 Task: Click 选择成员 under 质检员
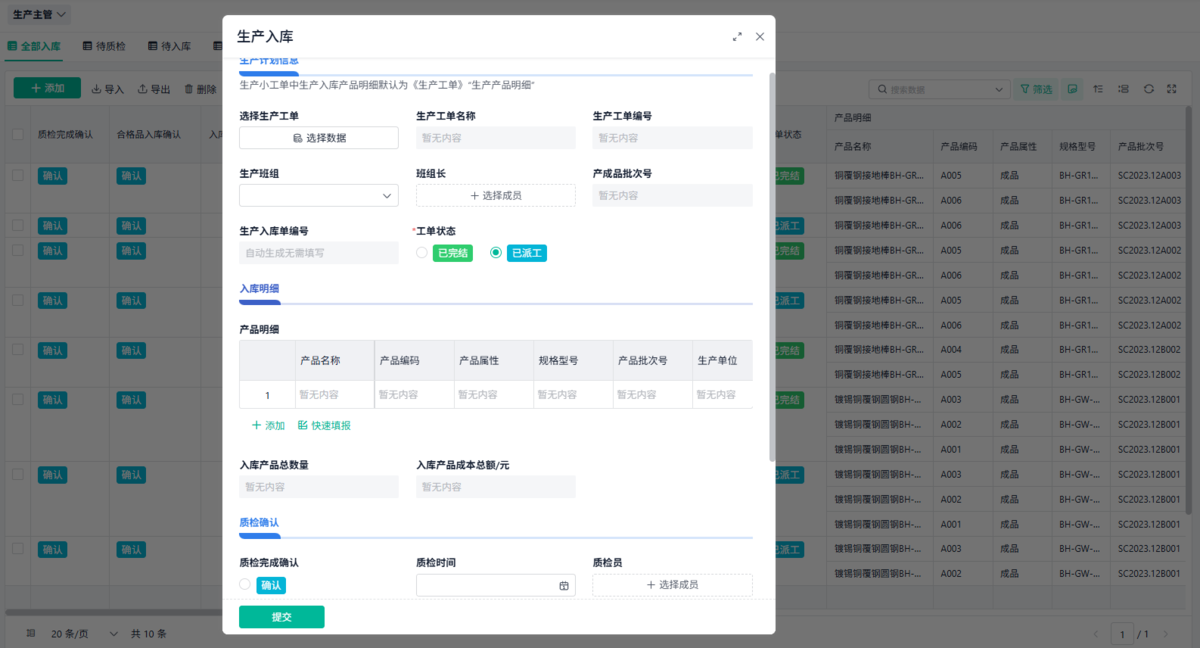click(673, 585)
